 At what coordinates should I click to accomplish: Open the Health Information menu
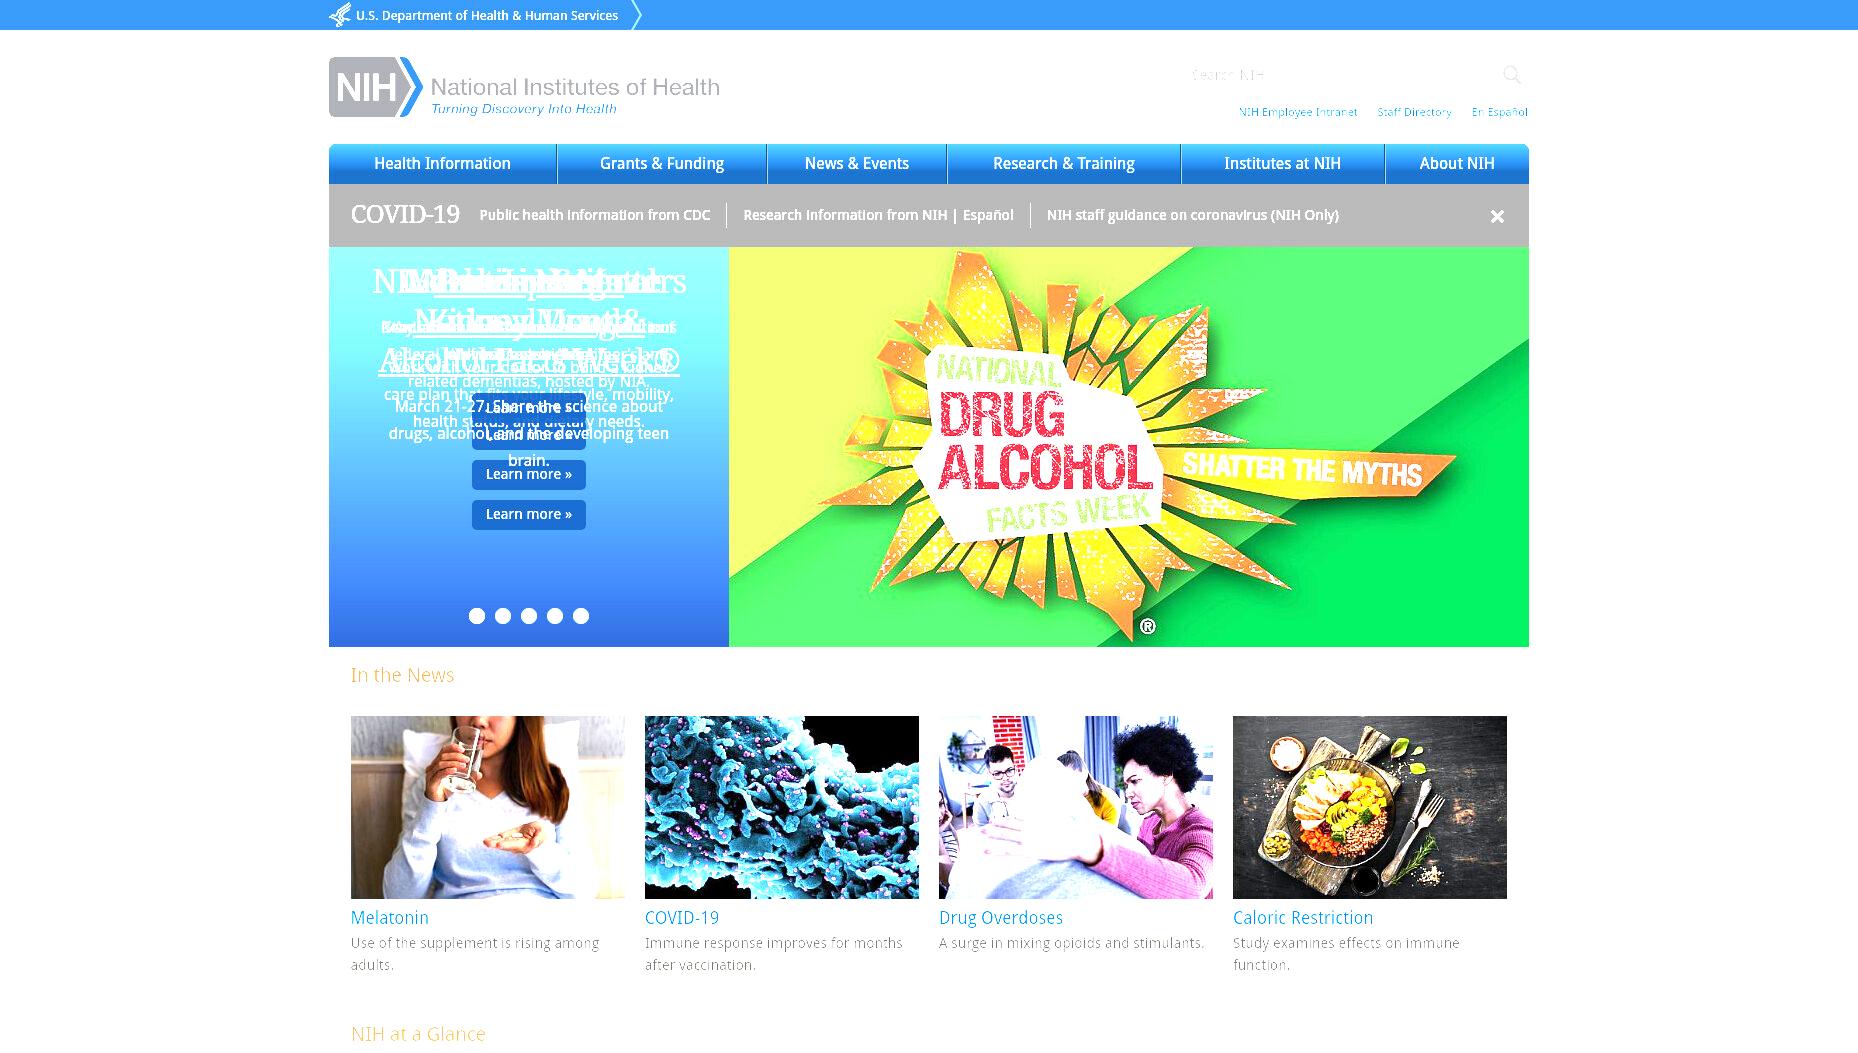coord(442,164)
